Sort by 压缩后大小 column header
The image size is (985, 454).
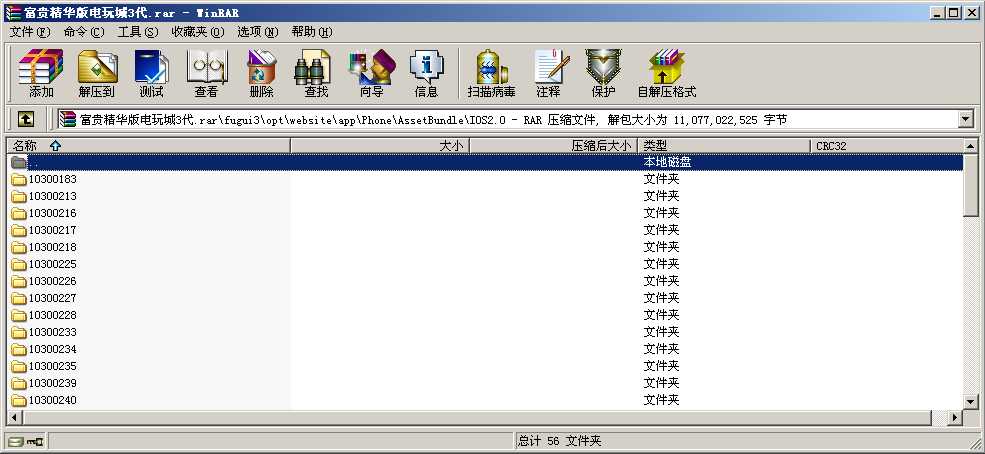[x=553, y=146]
